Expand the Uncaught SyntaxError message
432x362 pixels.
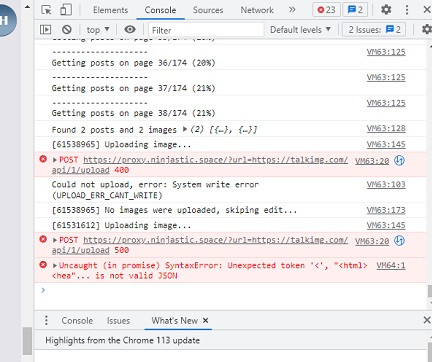point(55,266)
